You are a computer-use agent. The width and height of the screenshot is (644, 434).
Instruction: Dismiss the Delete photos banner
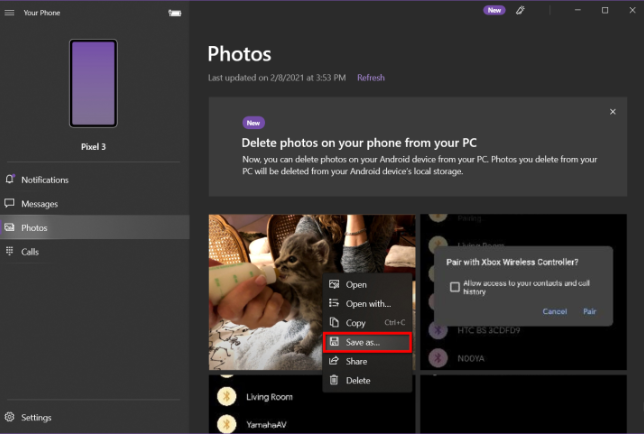(x=612, y=112)
